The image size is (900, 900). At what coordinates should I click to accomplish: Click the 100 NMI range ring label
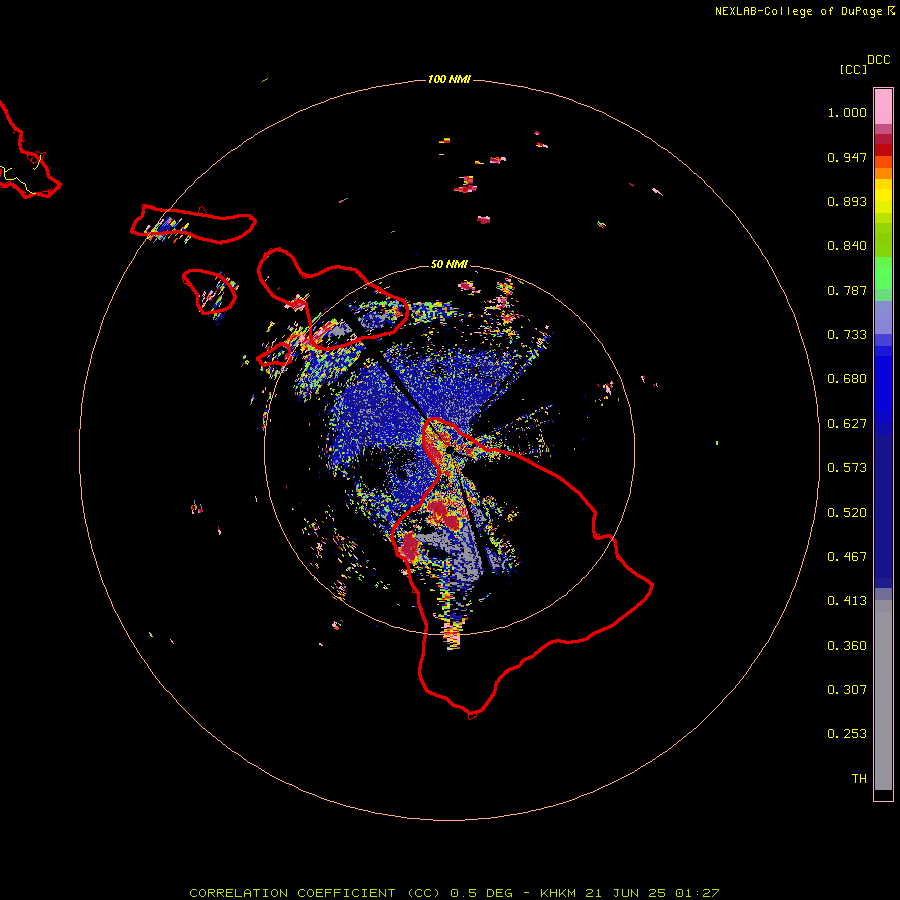coord(449,79)
